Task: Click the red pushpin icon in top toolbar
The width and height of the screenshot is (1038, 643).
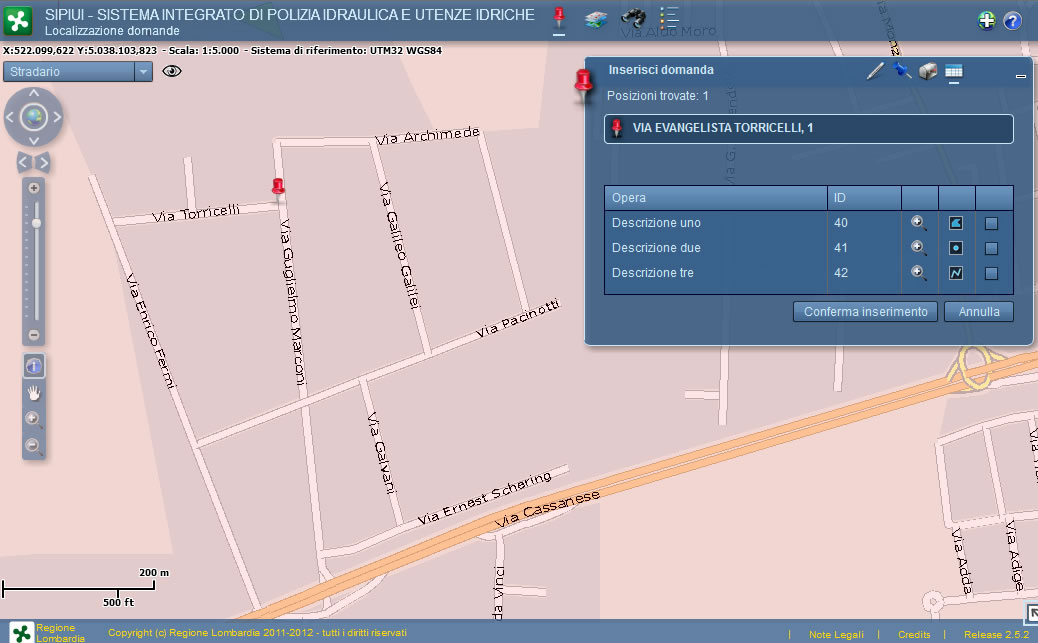Action: point(559,17)
